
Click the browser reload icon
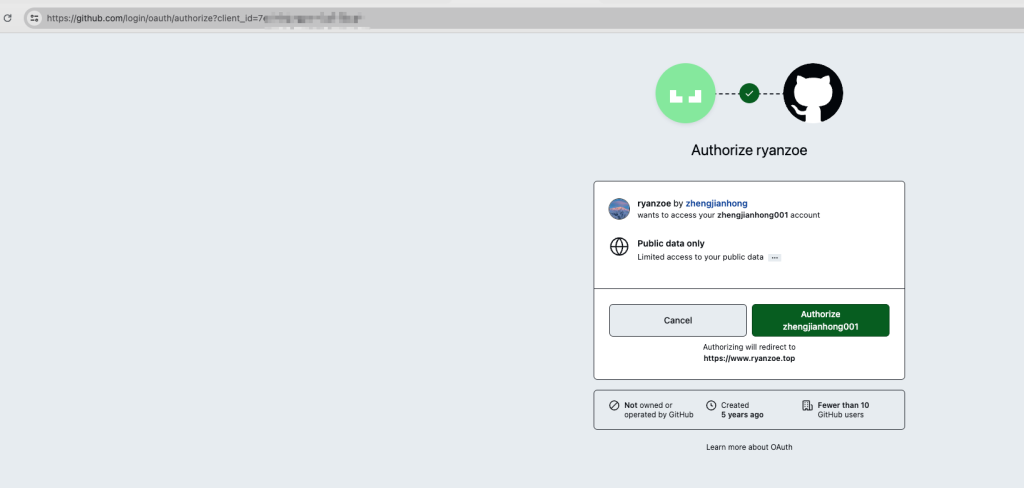coord(8,18)
